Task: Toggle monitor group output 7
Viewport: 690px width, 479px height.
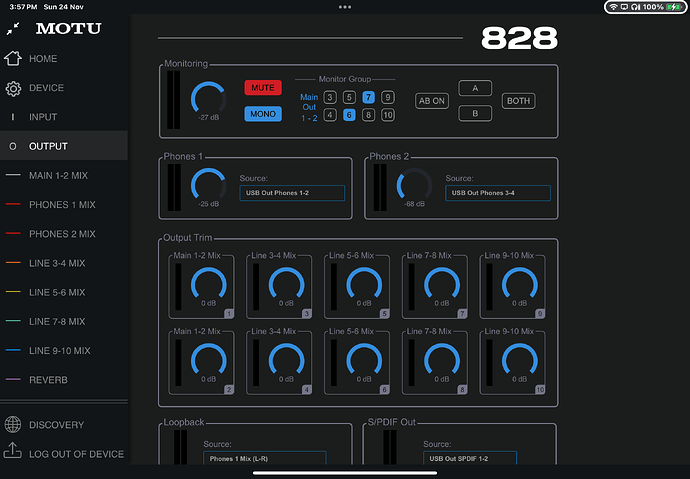Action: [368, 97]
